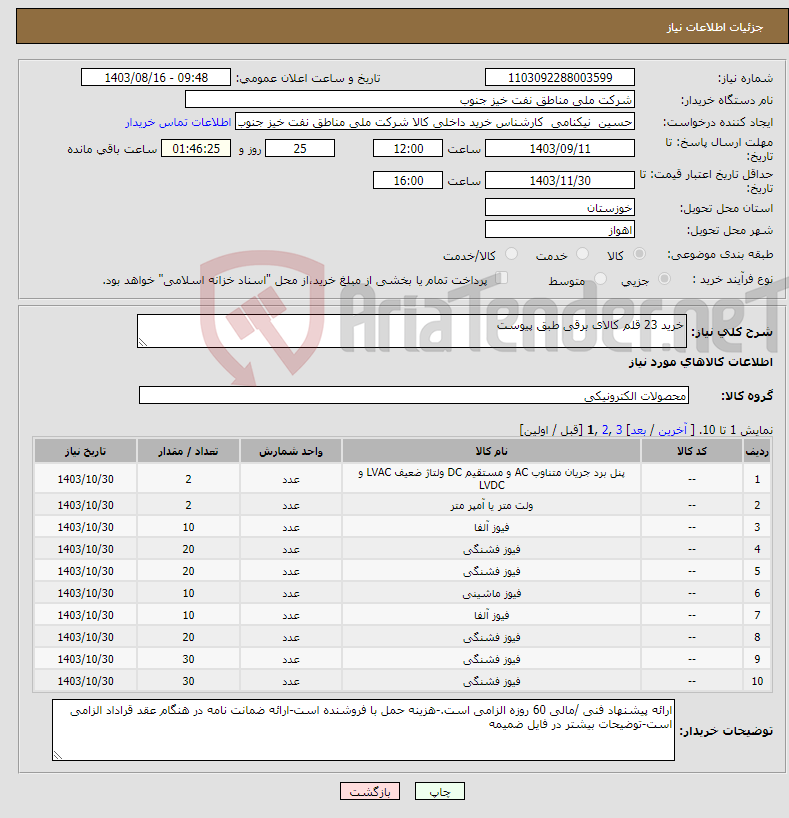Click the remaining days field 25
The image size is (789, 818).
tap(300, 148)
